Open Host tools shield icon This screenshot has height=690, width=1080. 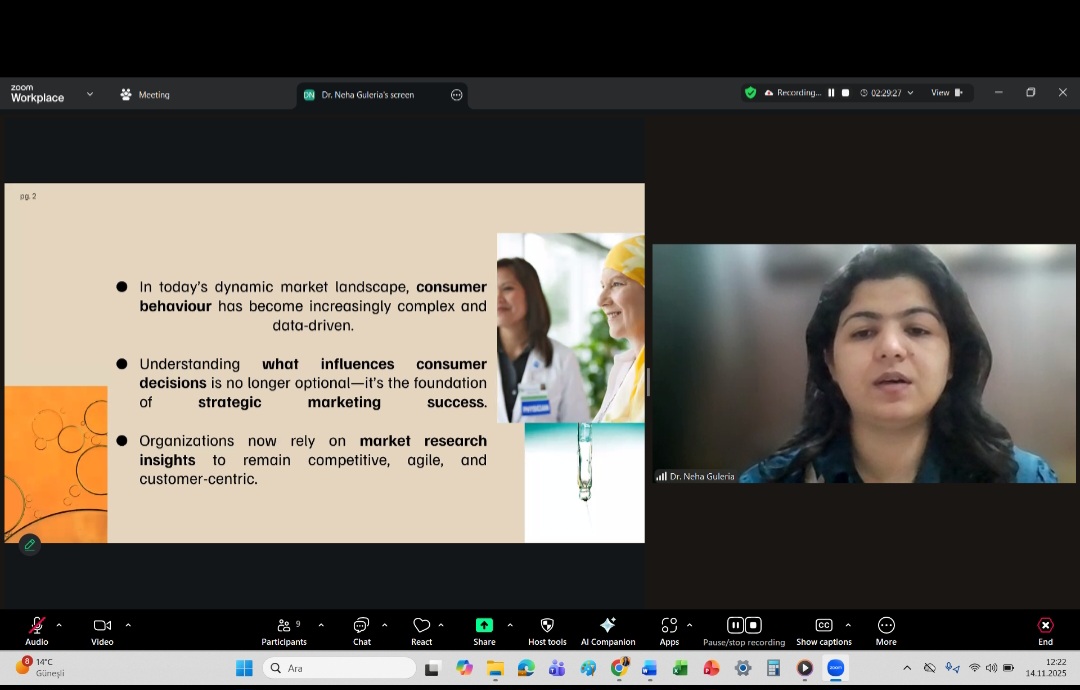(547, 630)
